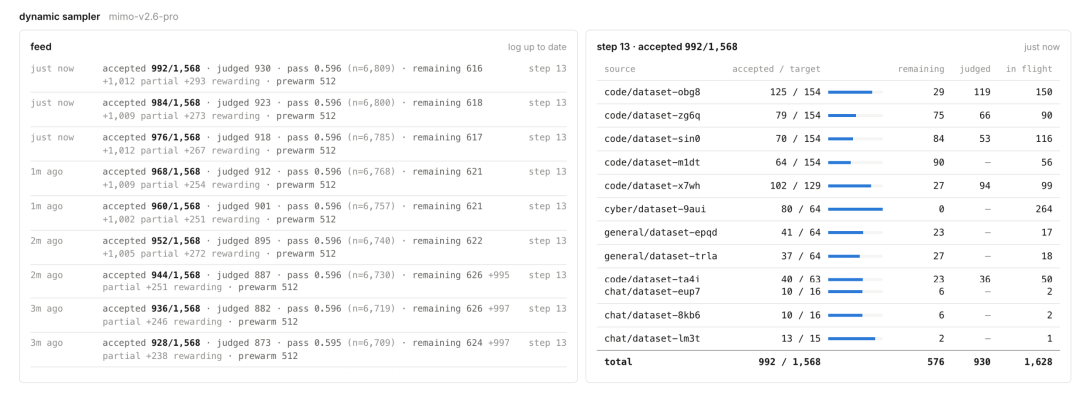Viewport: 1080px width, 394px height.
Task: Click the 'in flight' column header
Action: (x=1029, y=69)
